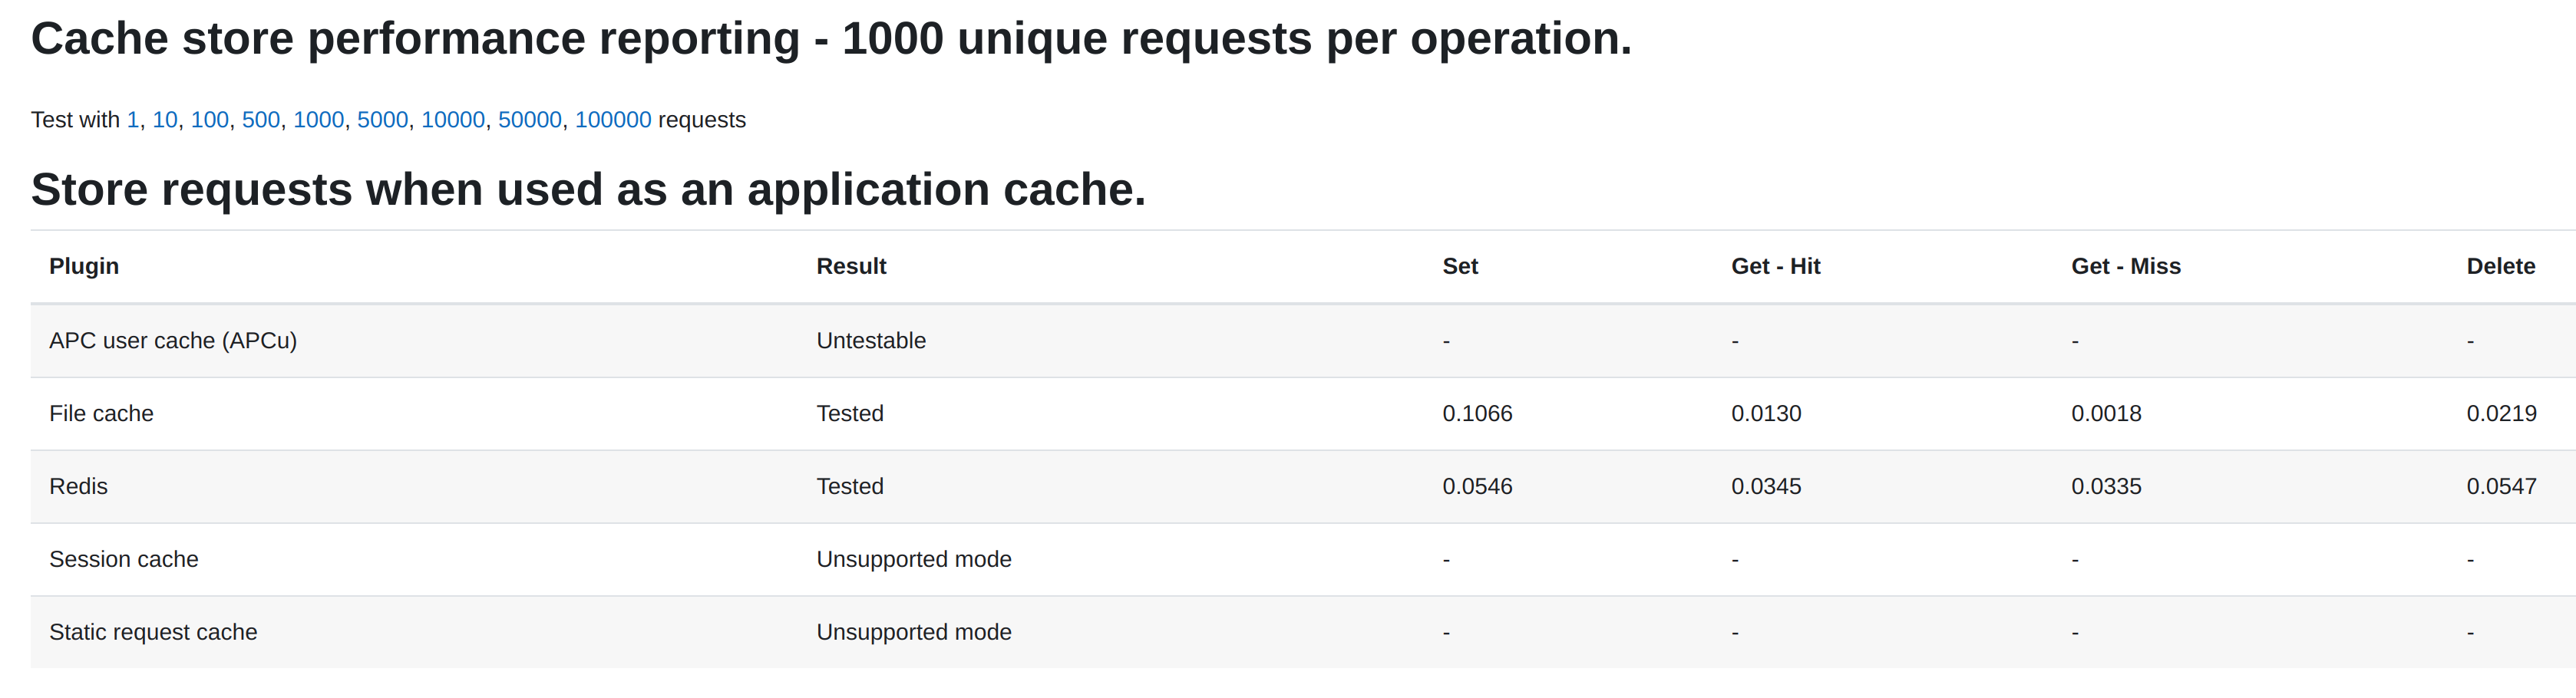
Task: Select the Redis plugin row name
Action: [x=78, y=486]
